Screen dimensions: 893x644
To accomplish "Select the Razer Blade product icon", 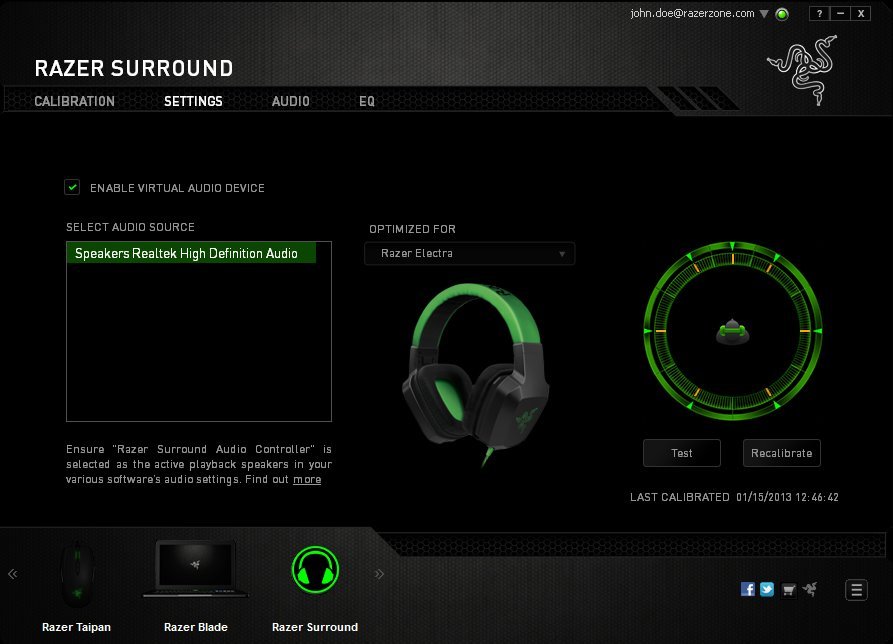I will (x=195, y=569).
